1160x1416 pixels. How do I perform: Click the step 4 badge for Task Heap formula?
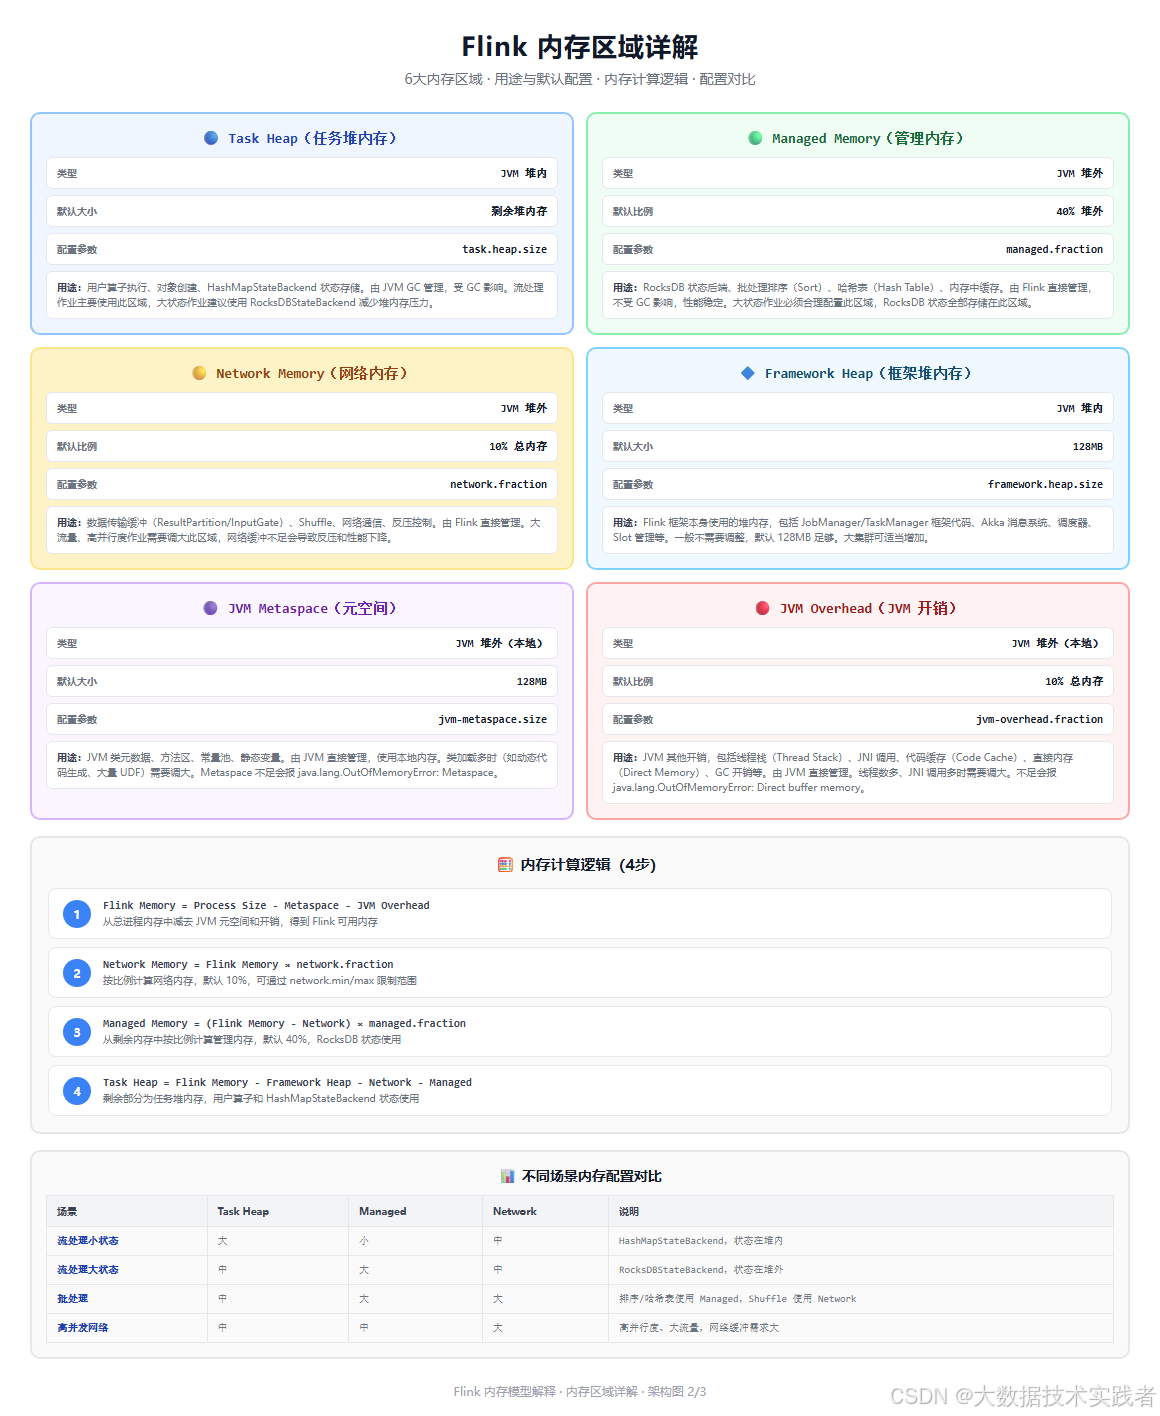pos(77,1091)
